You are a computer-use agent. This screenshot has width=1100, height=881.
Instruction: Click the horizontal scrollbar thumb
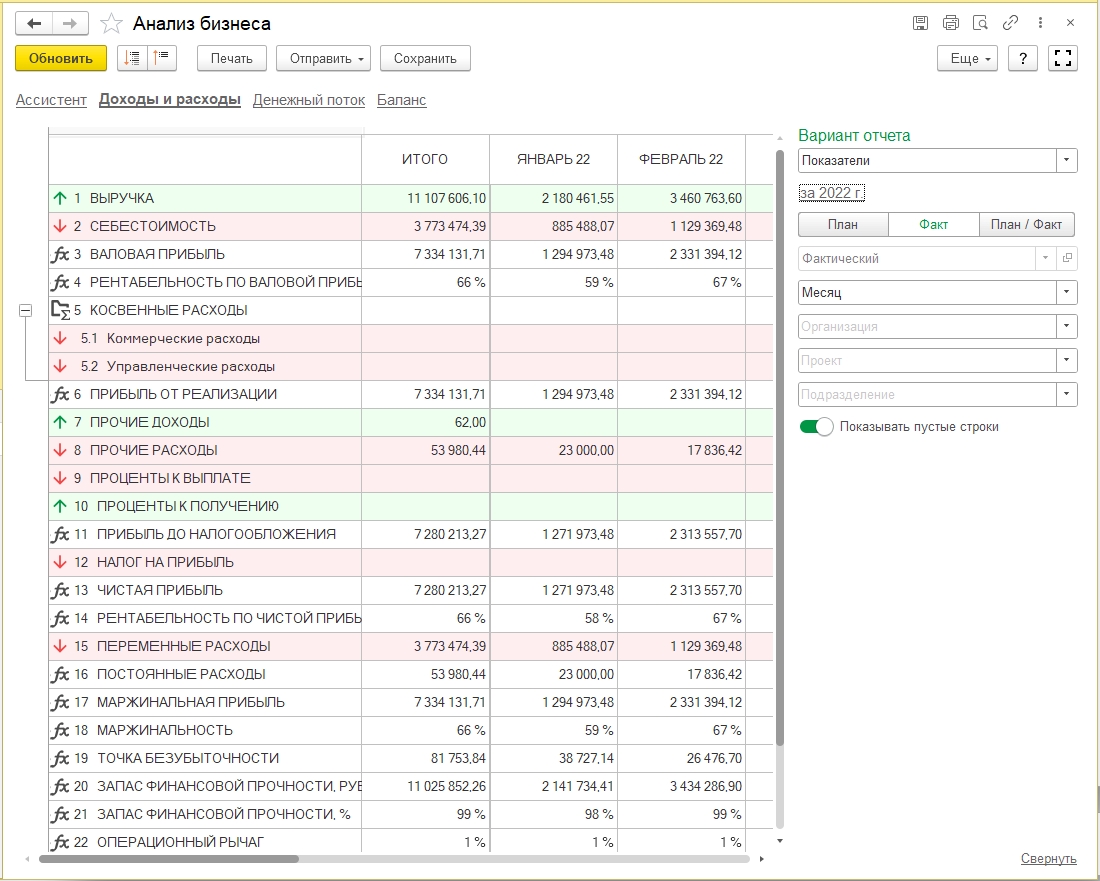click(168, 859)
